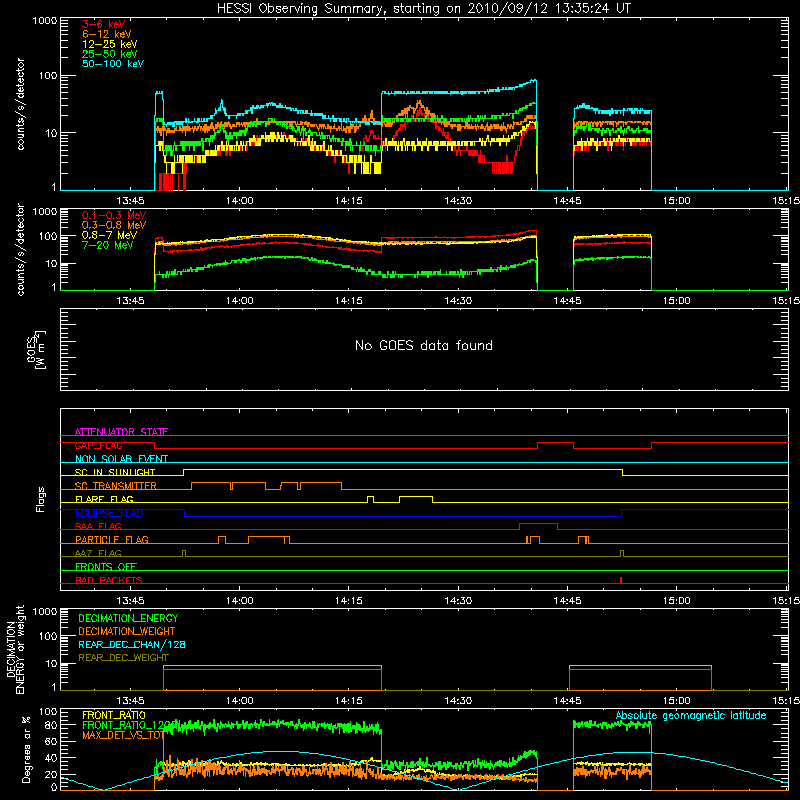Click the BAD_PACKETS spike near 14:52
Image resolution: width=800 pixels, height=800 pixels.
pyautogui.click(x=621, y=580)
